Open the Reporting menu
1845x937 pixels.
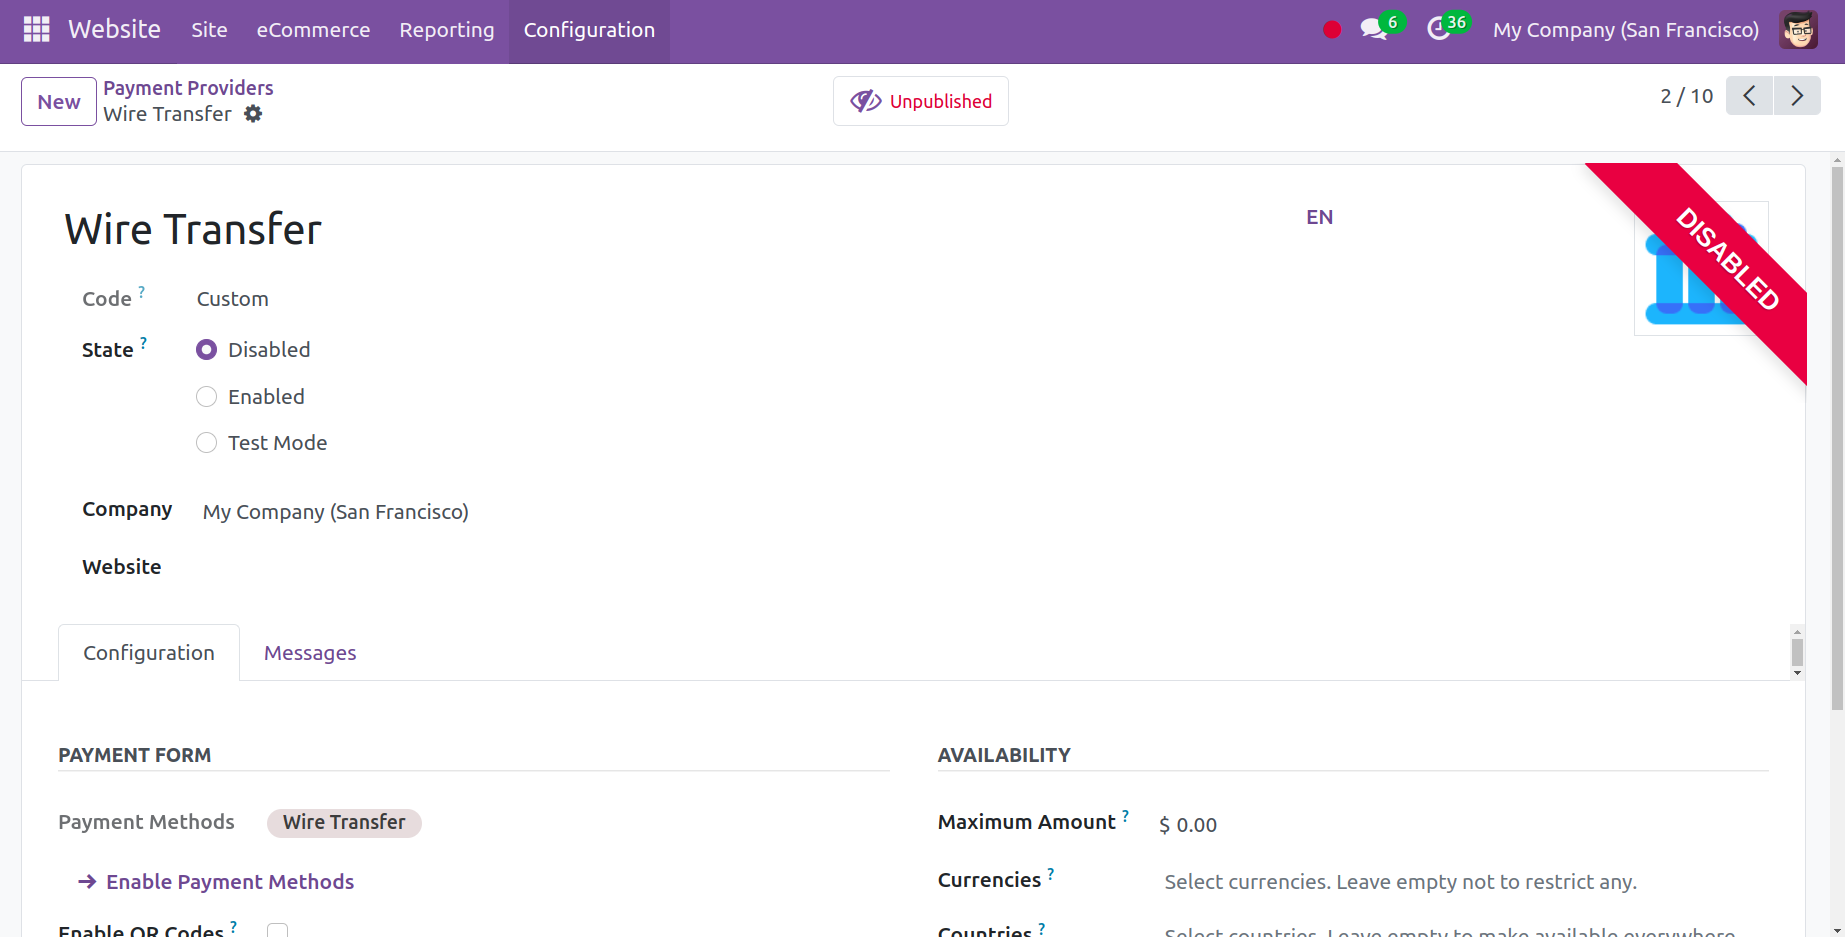(446, 30)
